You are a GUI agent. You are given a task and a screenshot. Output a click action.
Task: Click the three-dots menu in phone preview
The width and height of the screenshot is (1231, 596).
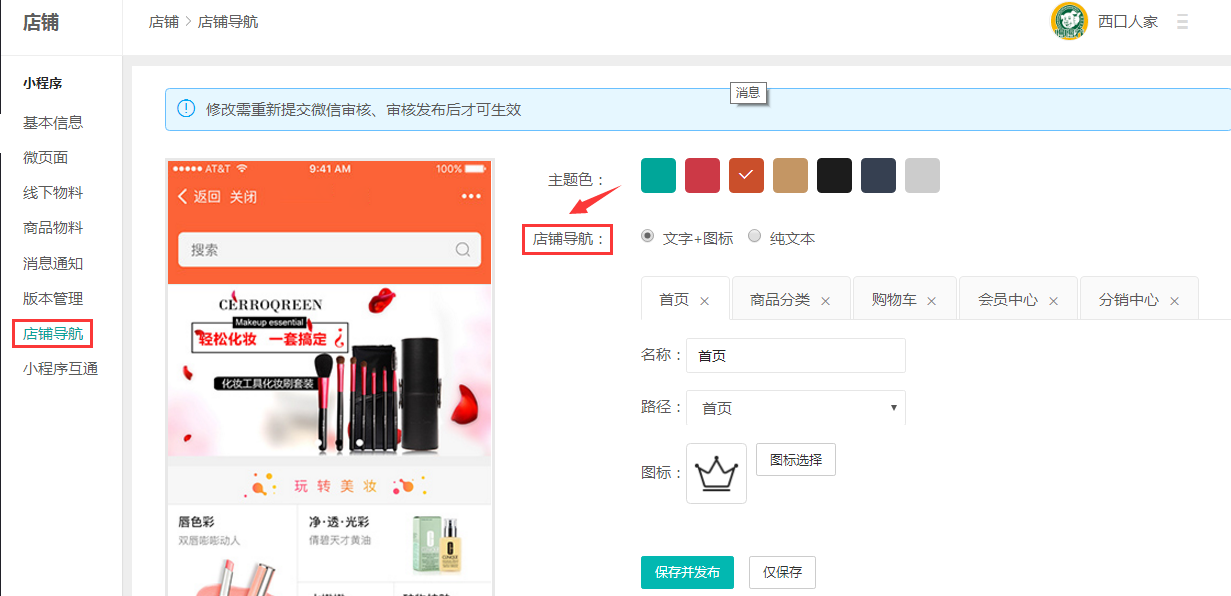(471, 196)
